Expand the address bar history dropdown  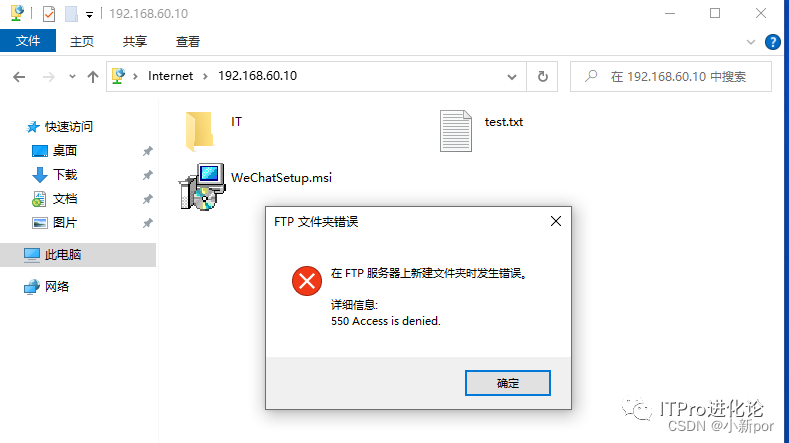[x=512, y=77]
